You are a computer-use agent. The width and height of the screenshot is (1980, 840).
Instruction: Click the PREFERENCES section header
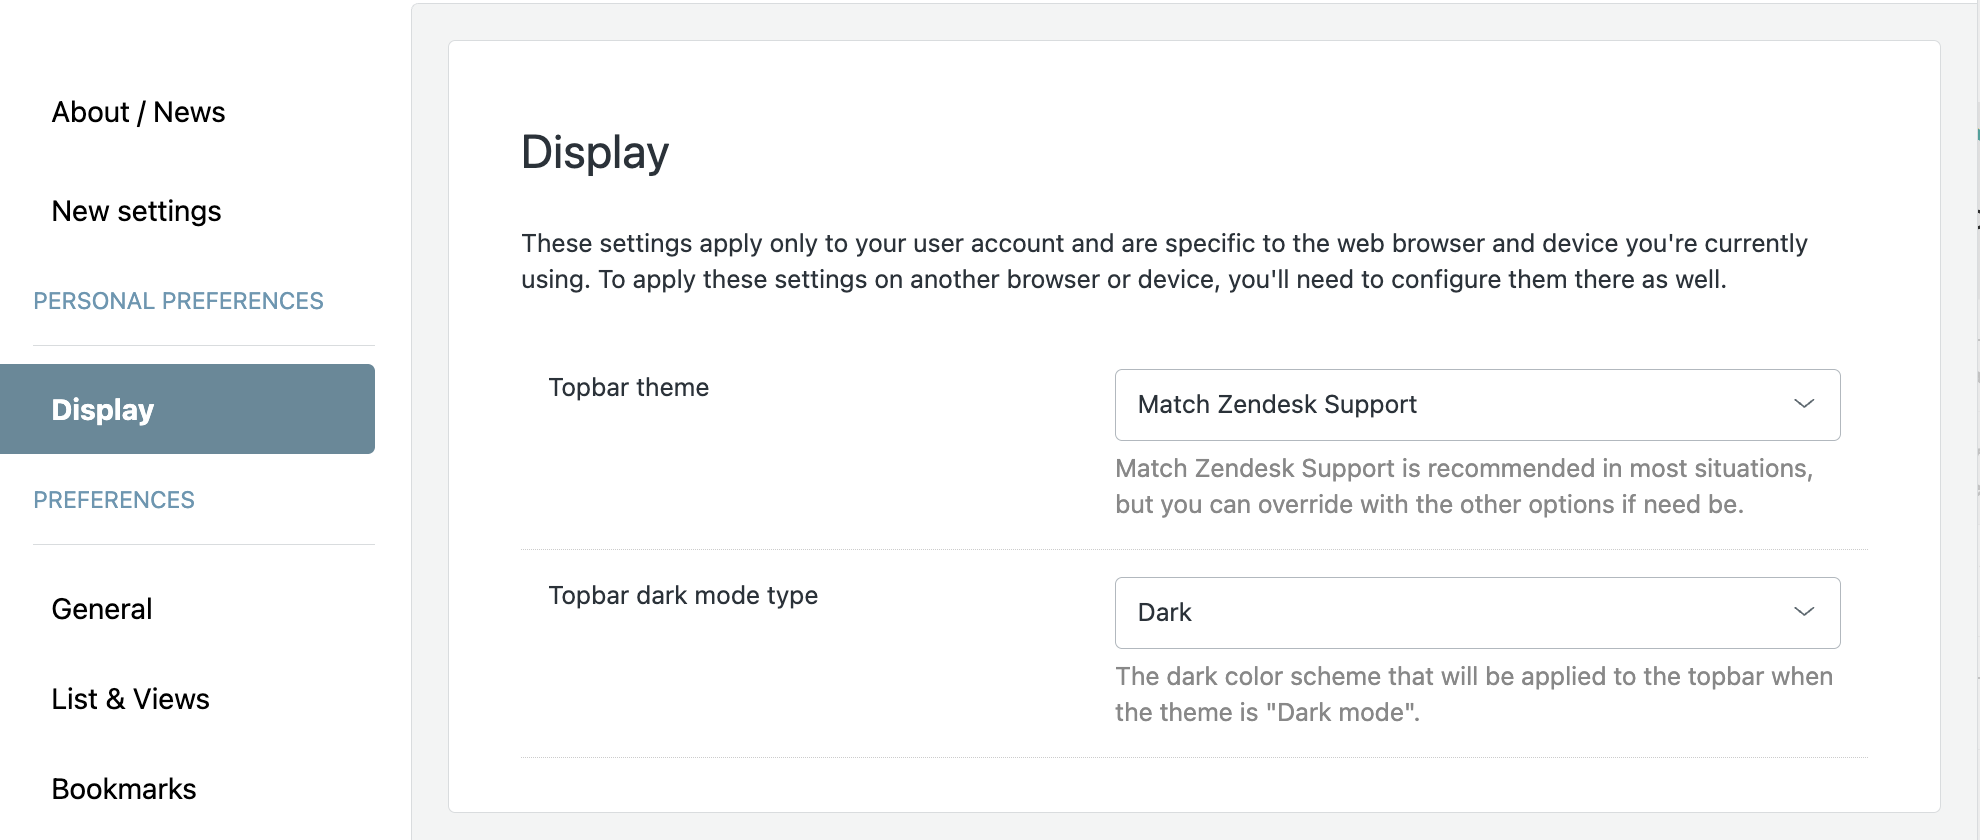pyautogui.click(x=114, y=500)
